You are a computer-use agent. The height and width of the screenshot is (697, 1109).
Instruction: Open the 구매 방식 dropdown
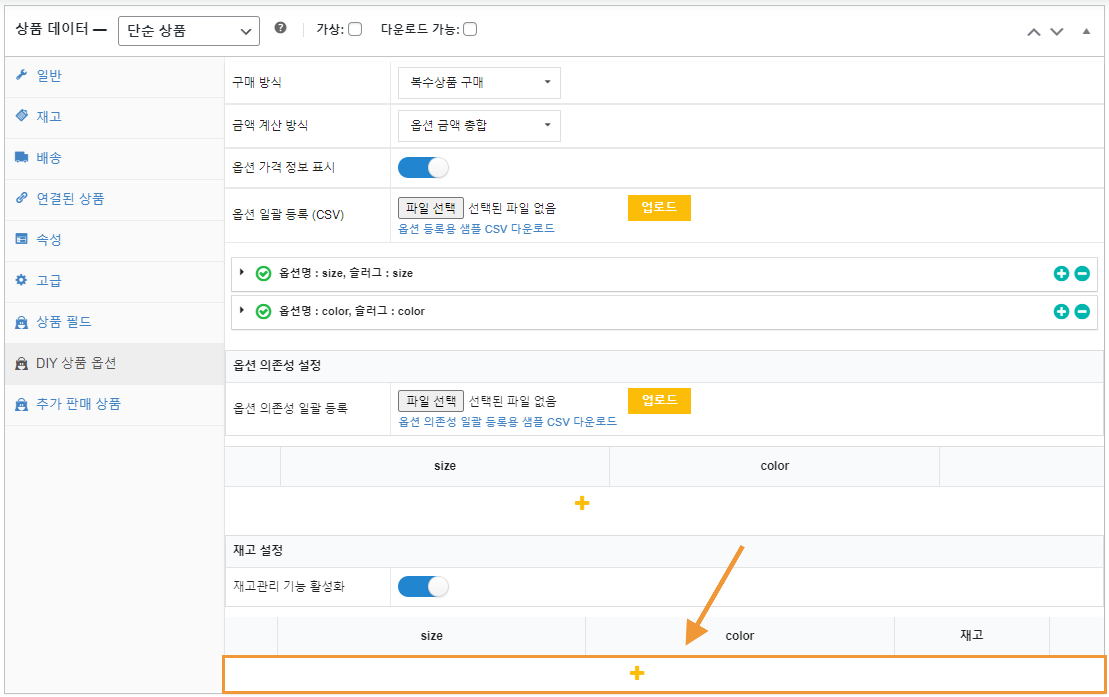click(x=479, y=83)
